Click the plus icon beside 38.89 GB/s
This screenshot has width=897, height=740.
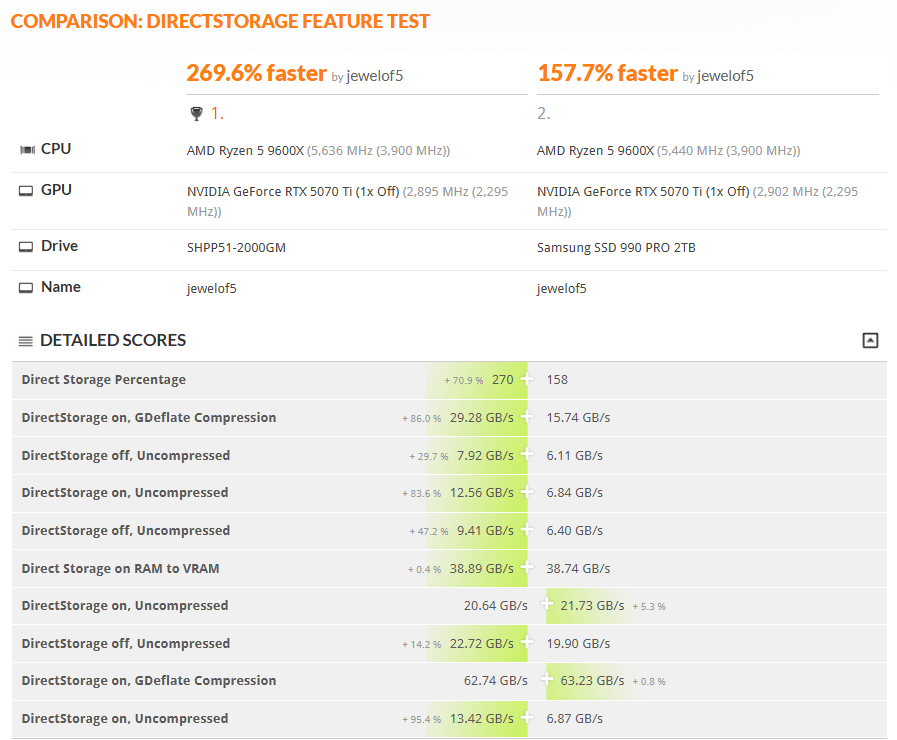527,567
